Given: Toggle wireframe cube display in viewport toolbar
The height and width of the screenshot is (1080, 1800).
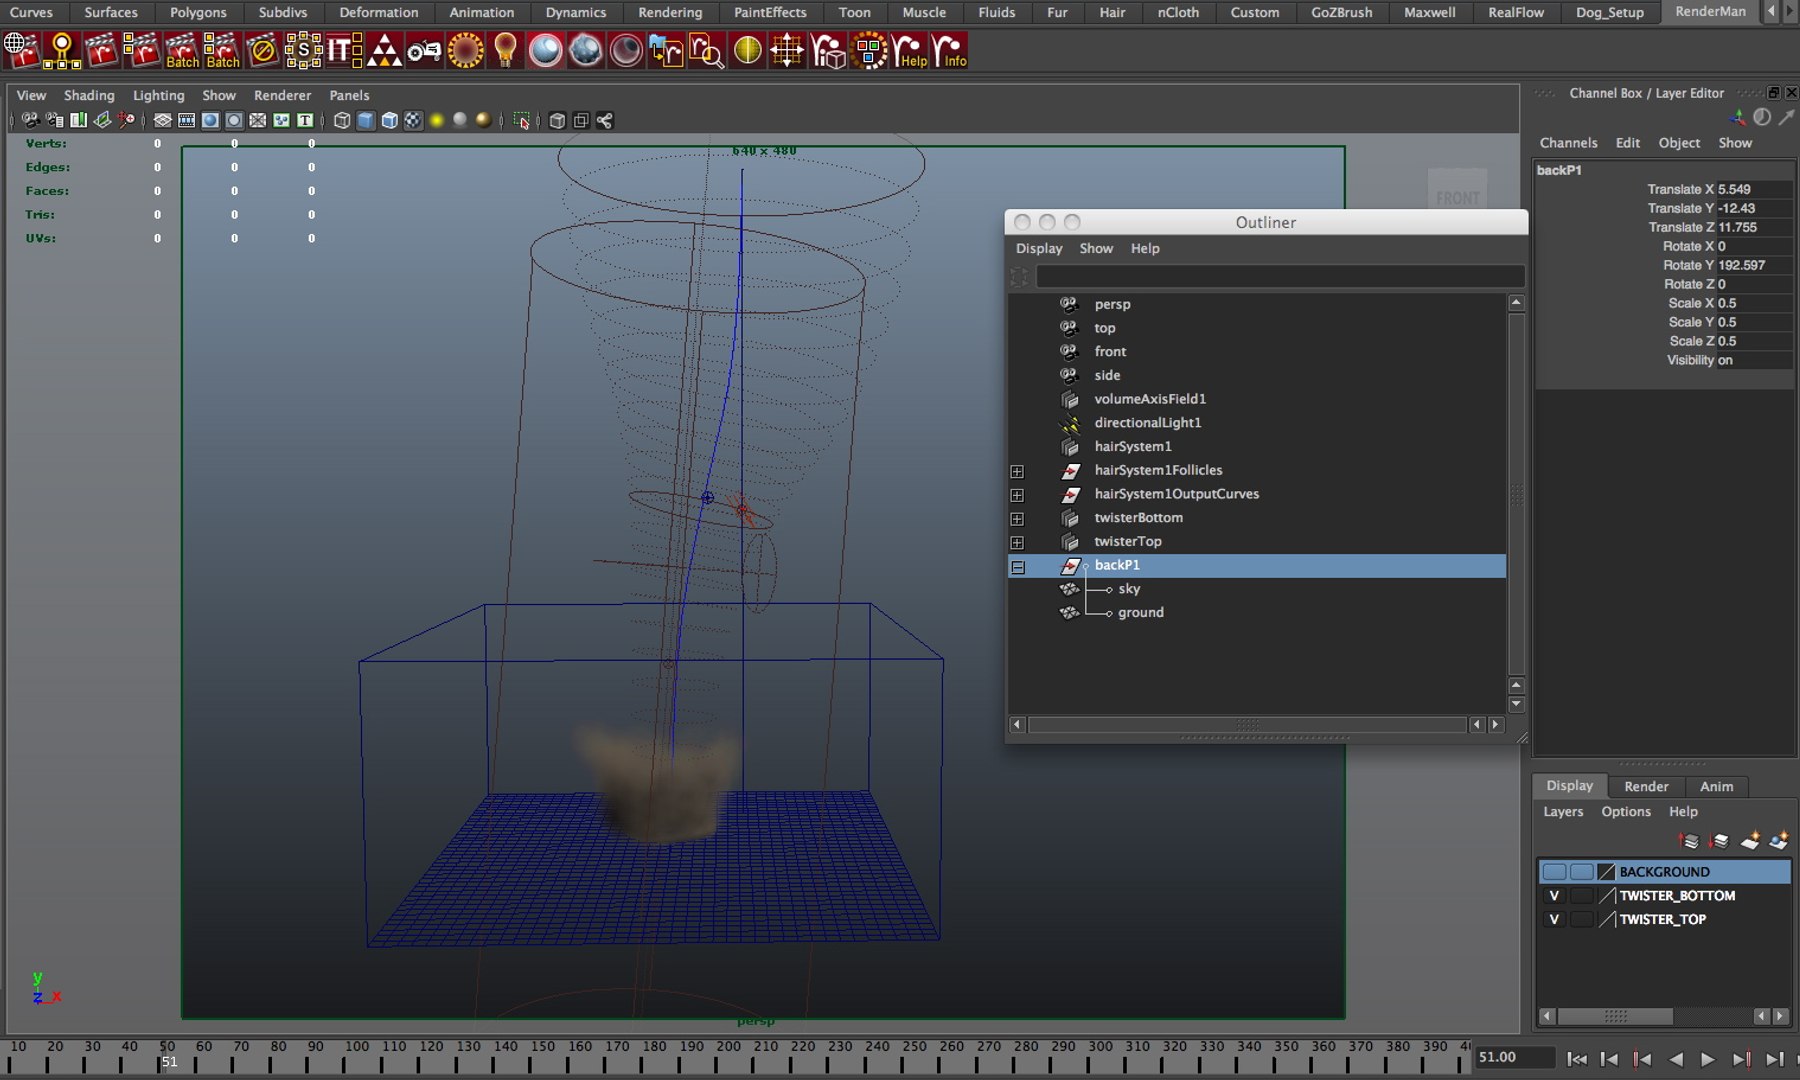Looking at the screenshot, I should (x=342, y=120).
